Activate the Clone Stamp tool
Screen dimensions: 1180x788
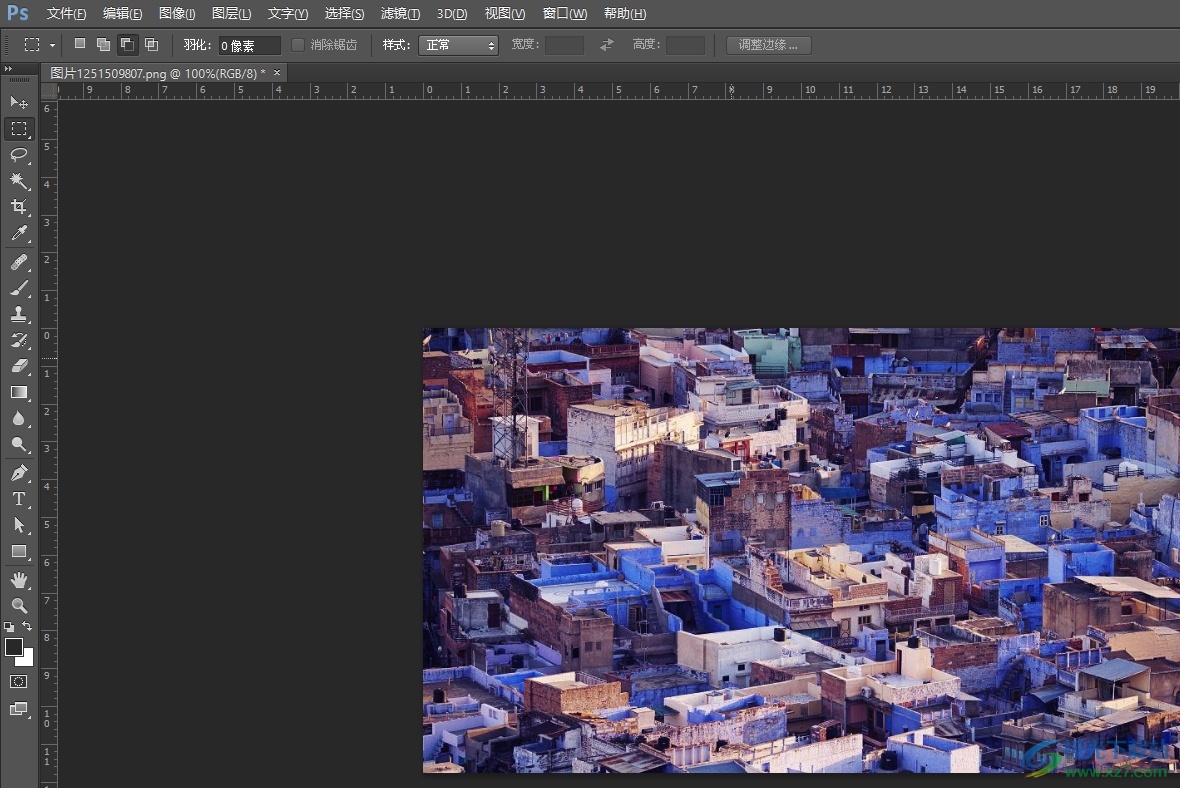[x=18, y=314]
